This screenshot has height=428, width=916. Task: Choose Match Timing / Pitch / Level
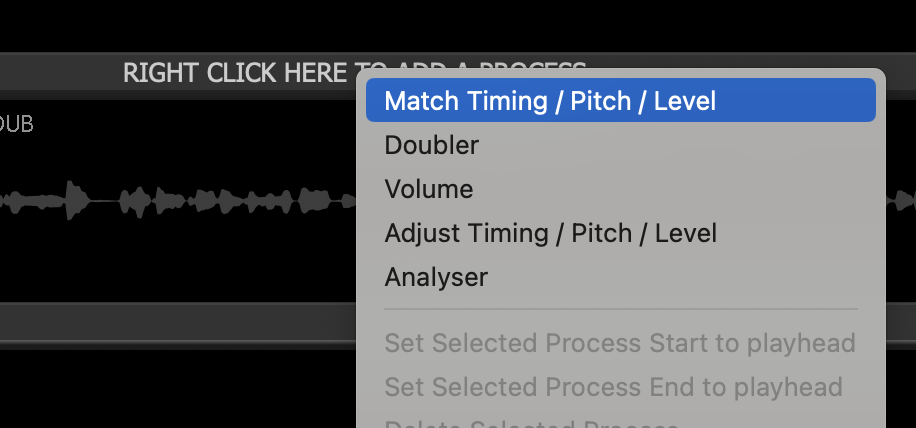point(550,101)
